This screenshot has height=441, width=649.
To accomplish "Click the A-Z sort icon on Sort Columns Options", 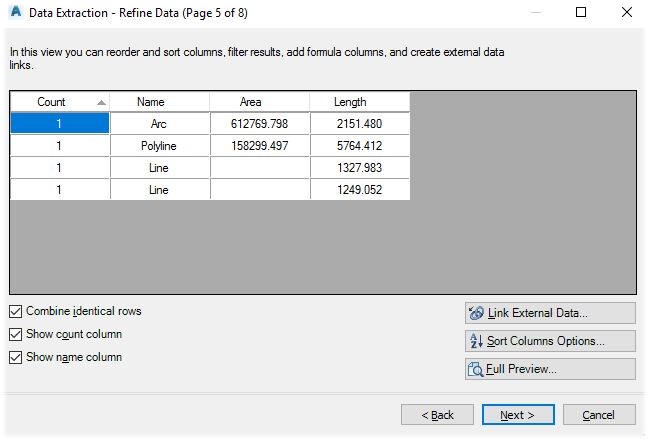I will tap(476, 341).
